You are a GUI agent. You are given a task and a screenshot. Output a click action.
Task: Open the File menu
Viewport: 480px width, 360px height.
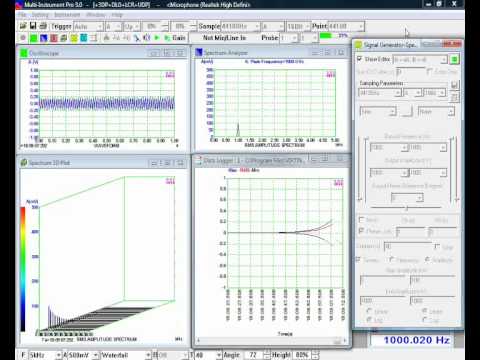click(x=22, y=15)
